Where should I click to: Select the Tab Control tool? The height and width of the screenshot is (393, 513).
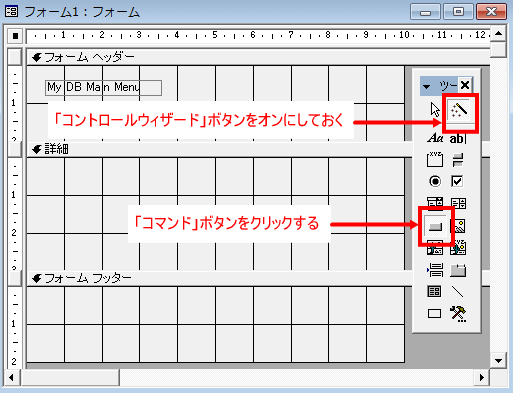pos(458,270)
